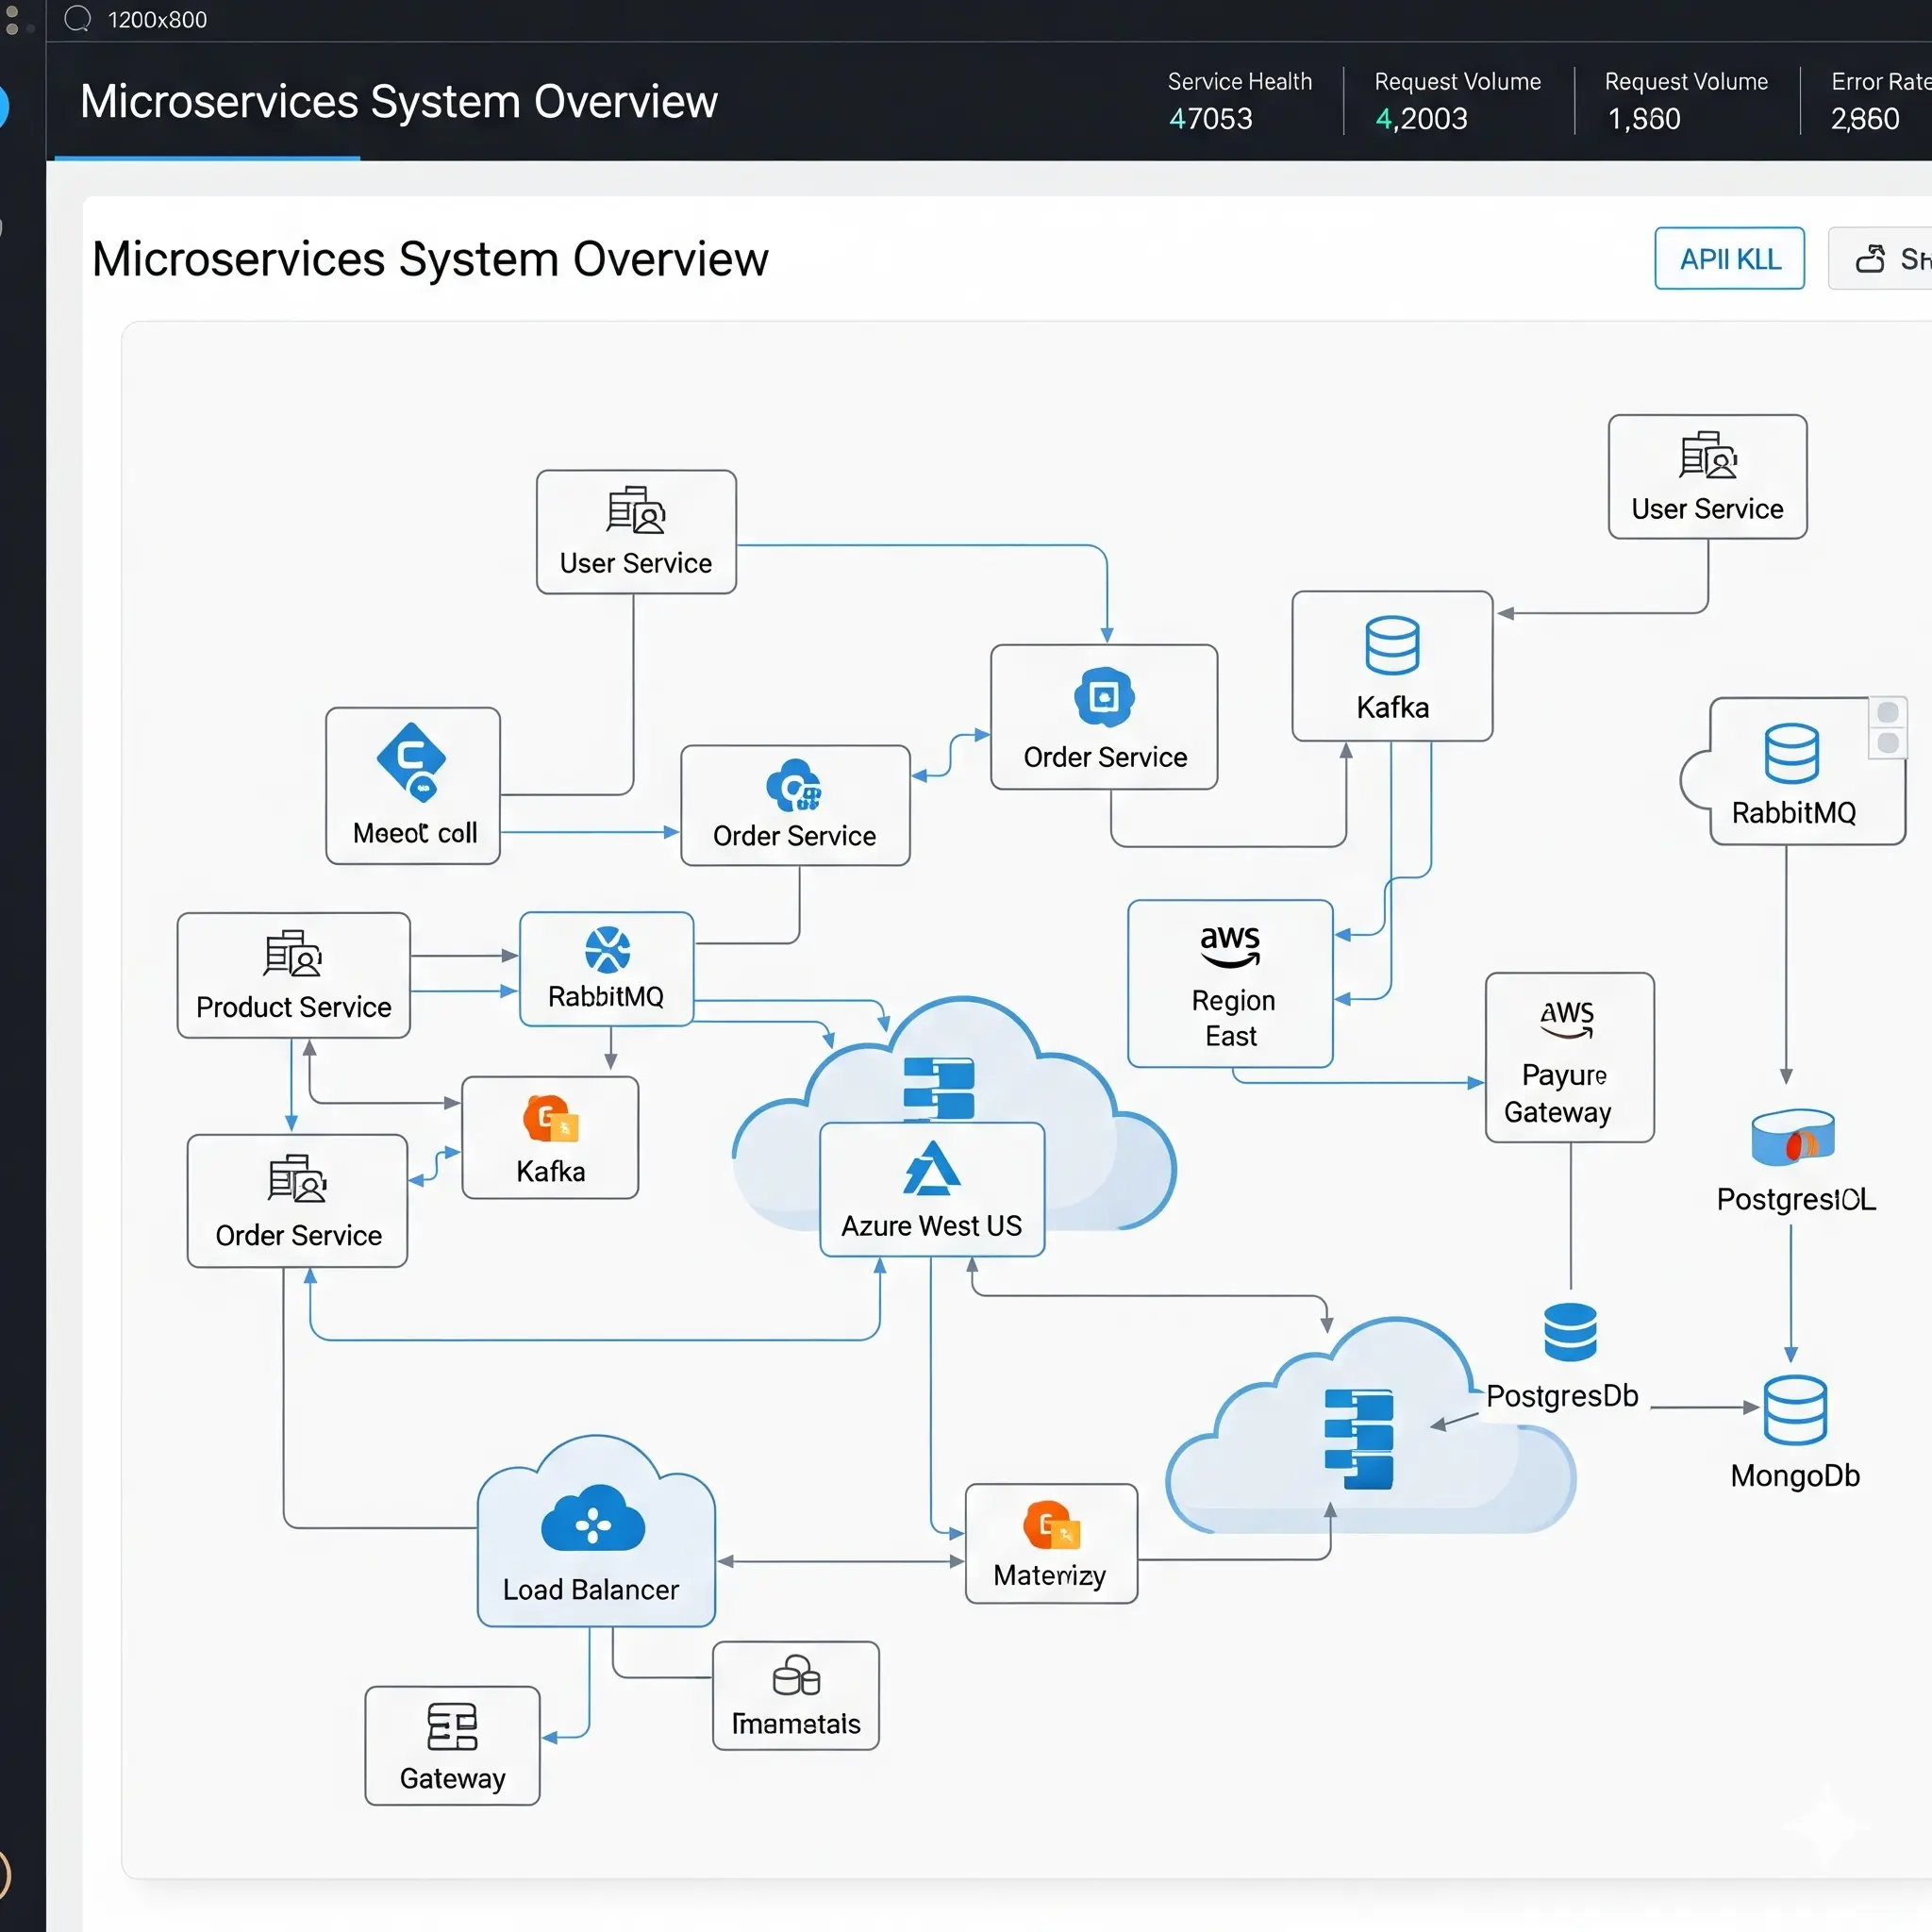Select the top-left User Service node icon
Screen dimensions: 1932x1932
pyautogui.click(x=636, y=510)
